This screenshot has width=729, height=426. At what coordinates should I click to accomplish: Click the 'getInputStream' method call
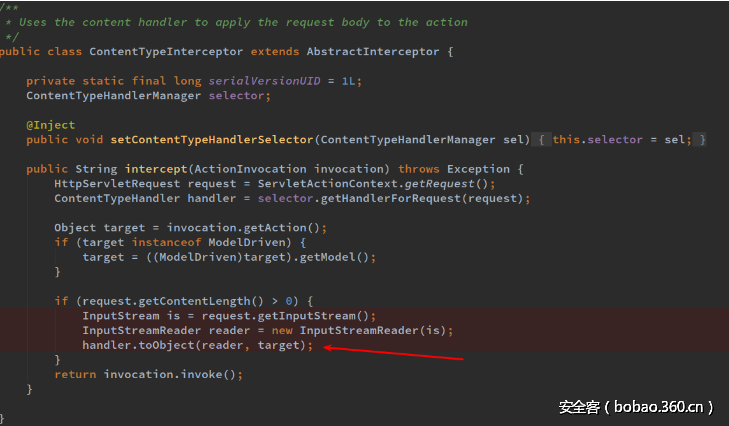(x=306, y=316)
